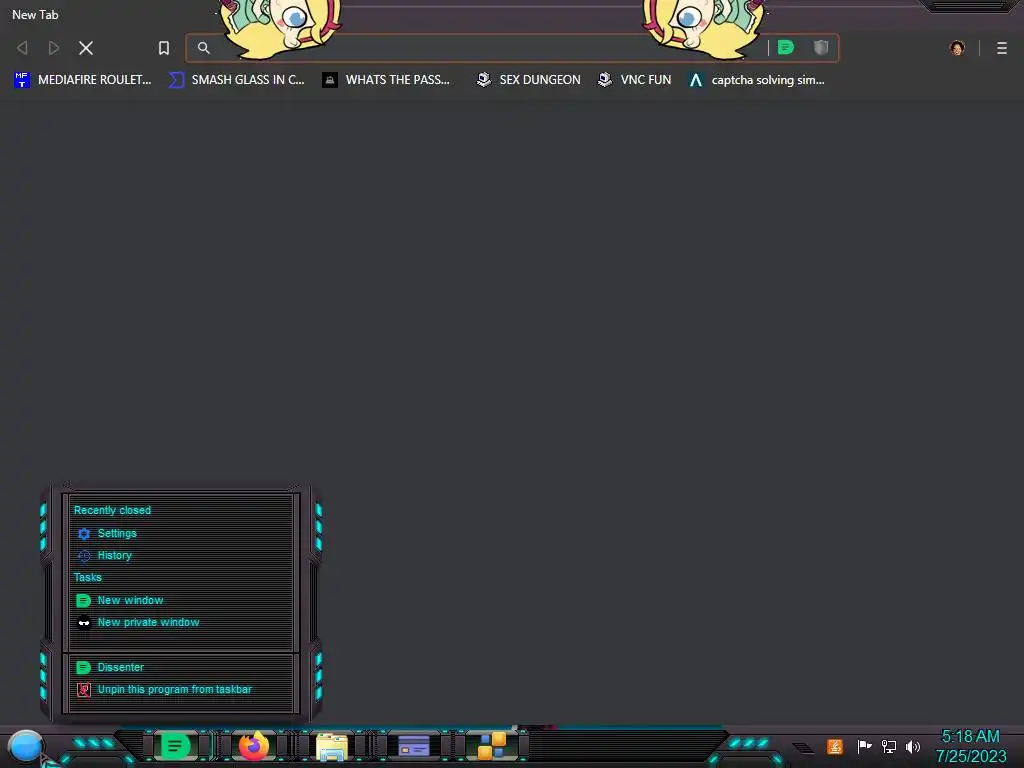Show hidden tray icons arrow
This screenshot has width=1024, height=768.
pyautogui.click(x=803, y=748)
